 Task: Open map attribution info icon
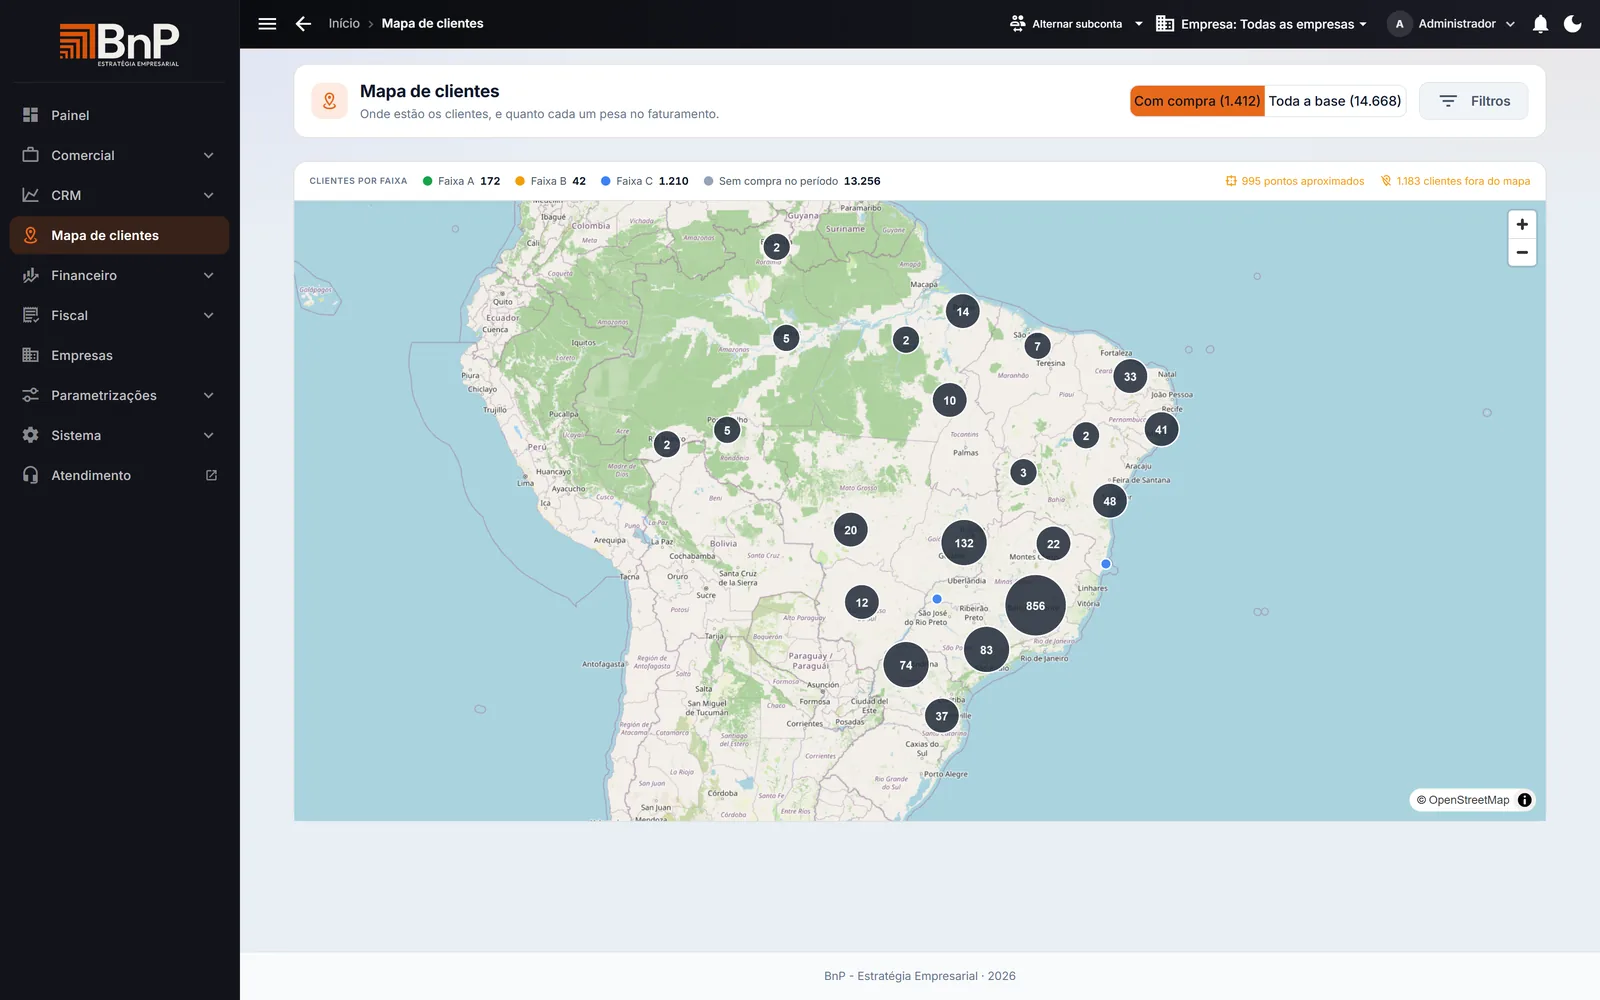tap(1524, 800)
